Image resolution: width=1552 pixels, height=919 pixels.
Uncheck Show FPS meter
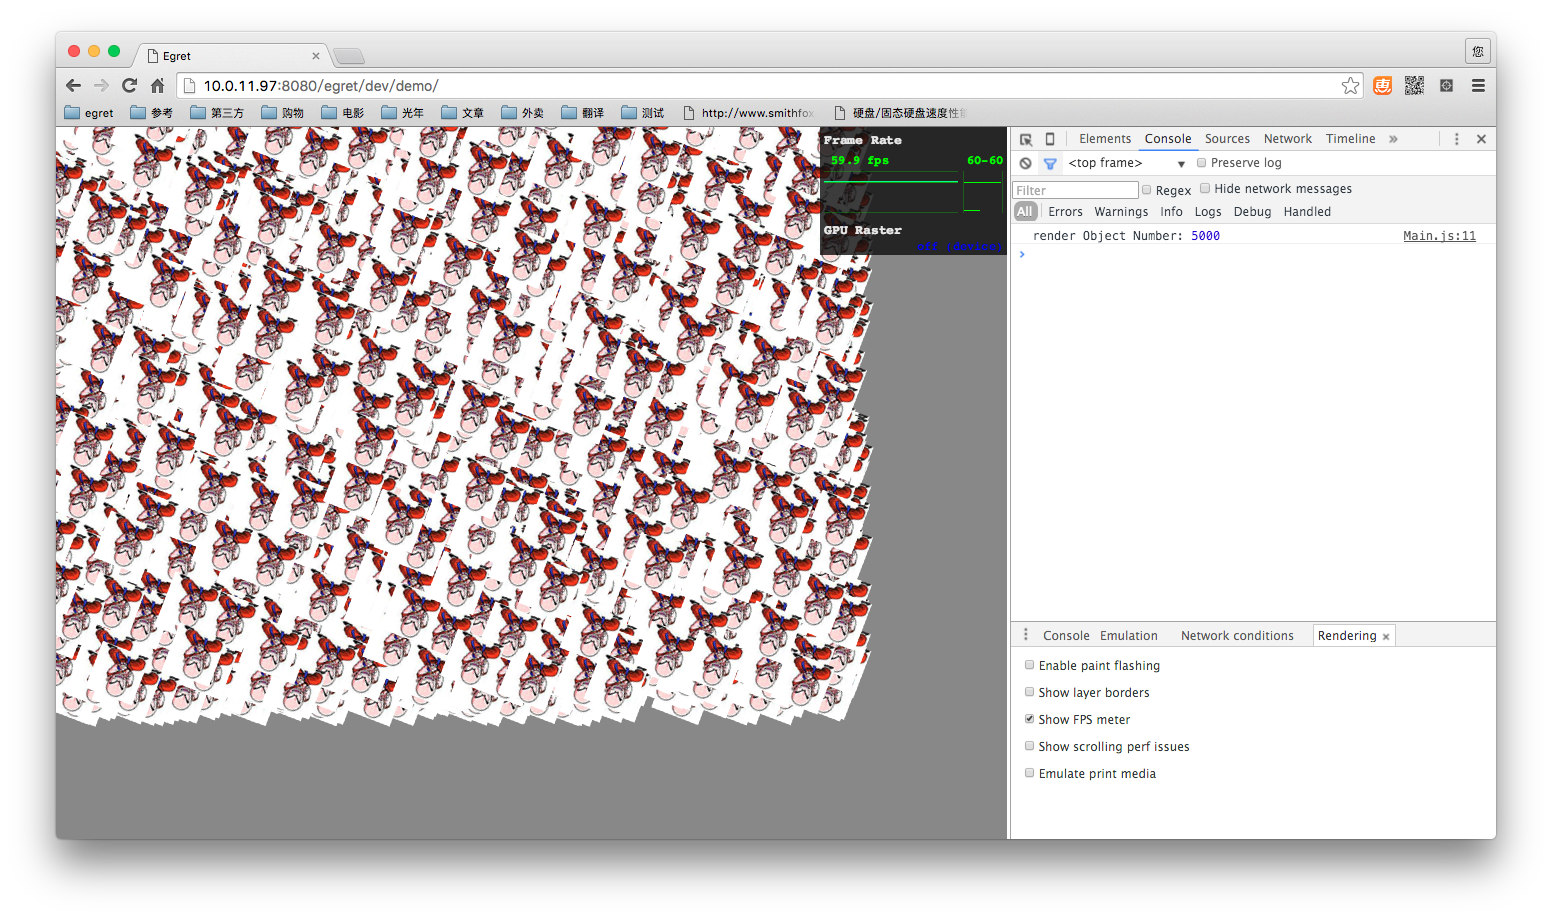tap(1029, 719)
